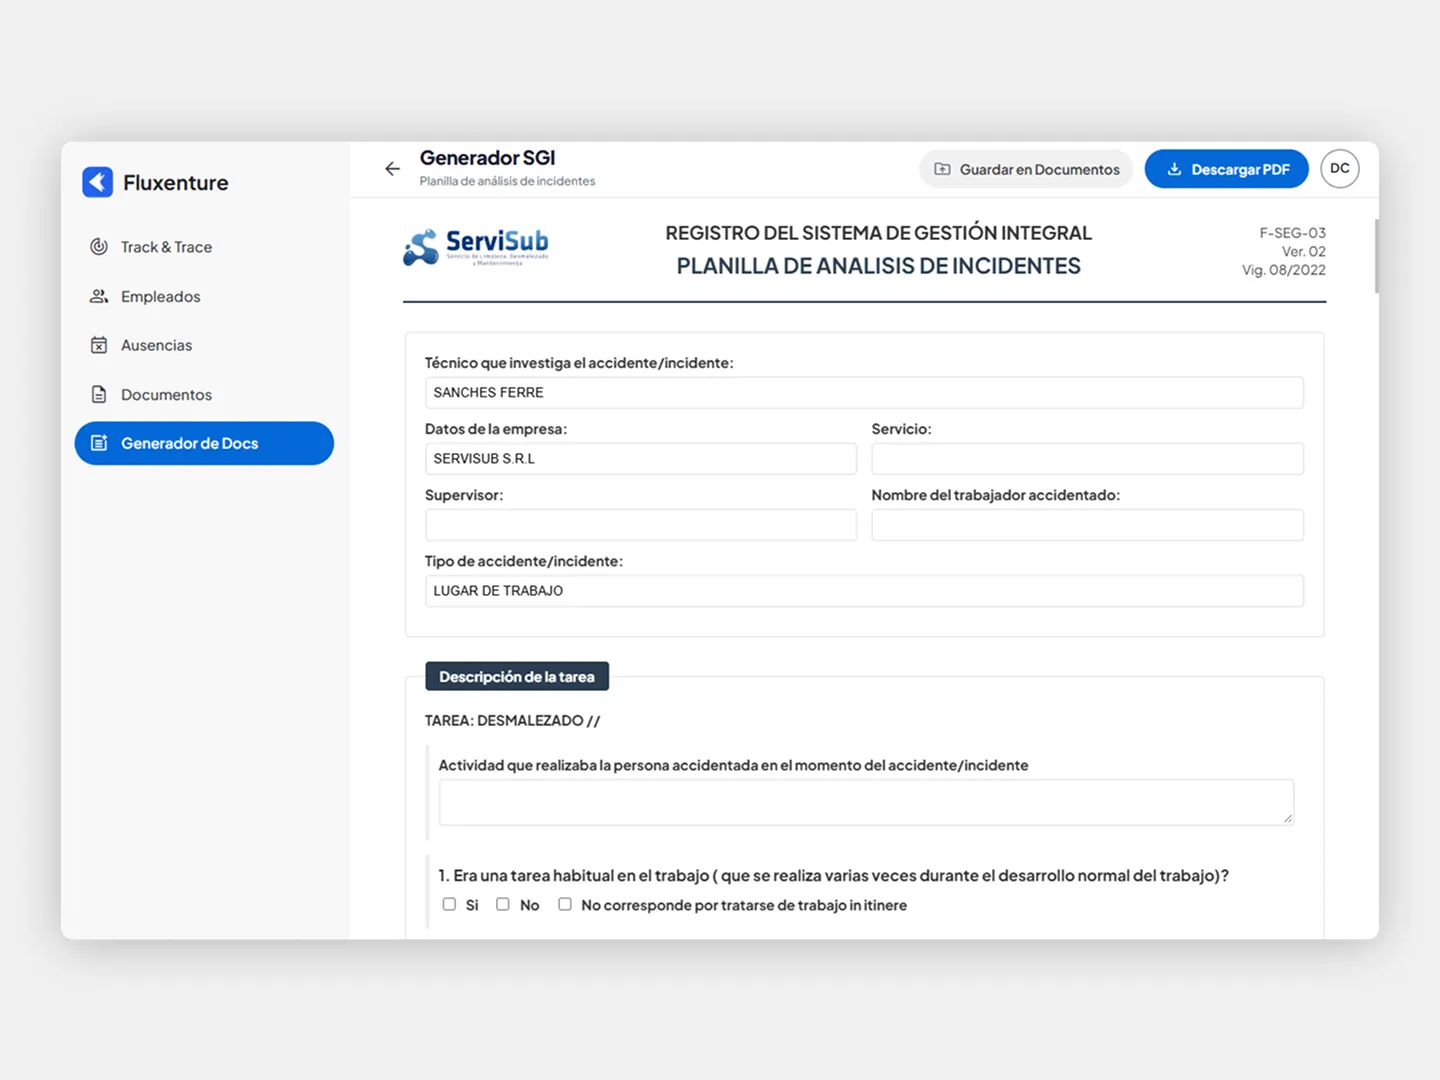Edit 'Tipo de accidente/incidente' field

pos(864,591)
